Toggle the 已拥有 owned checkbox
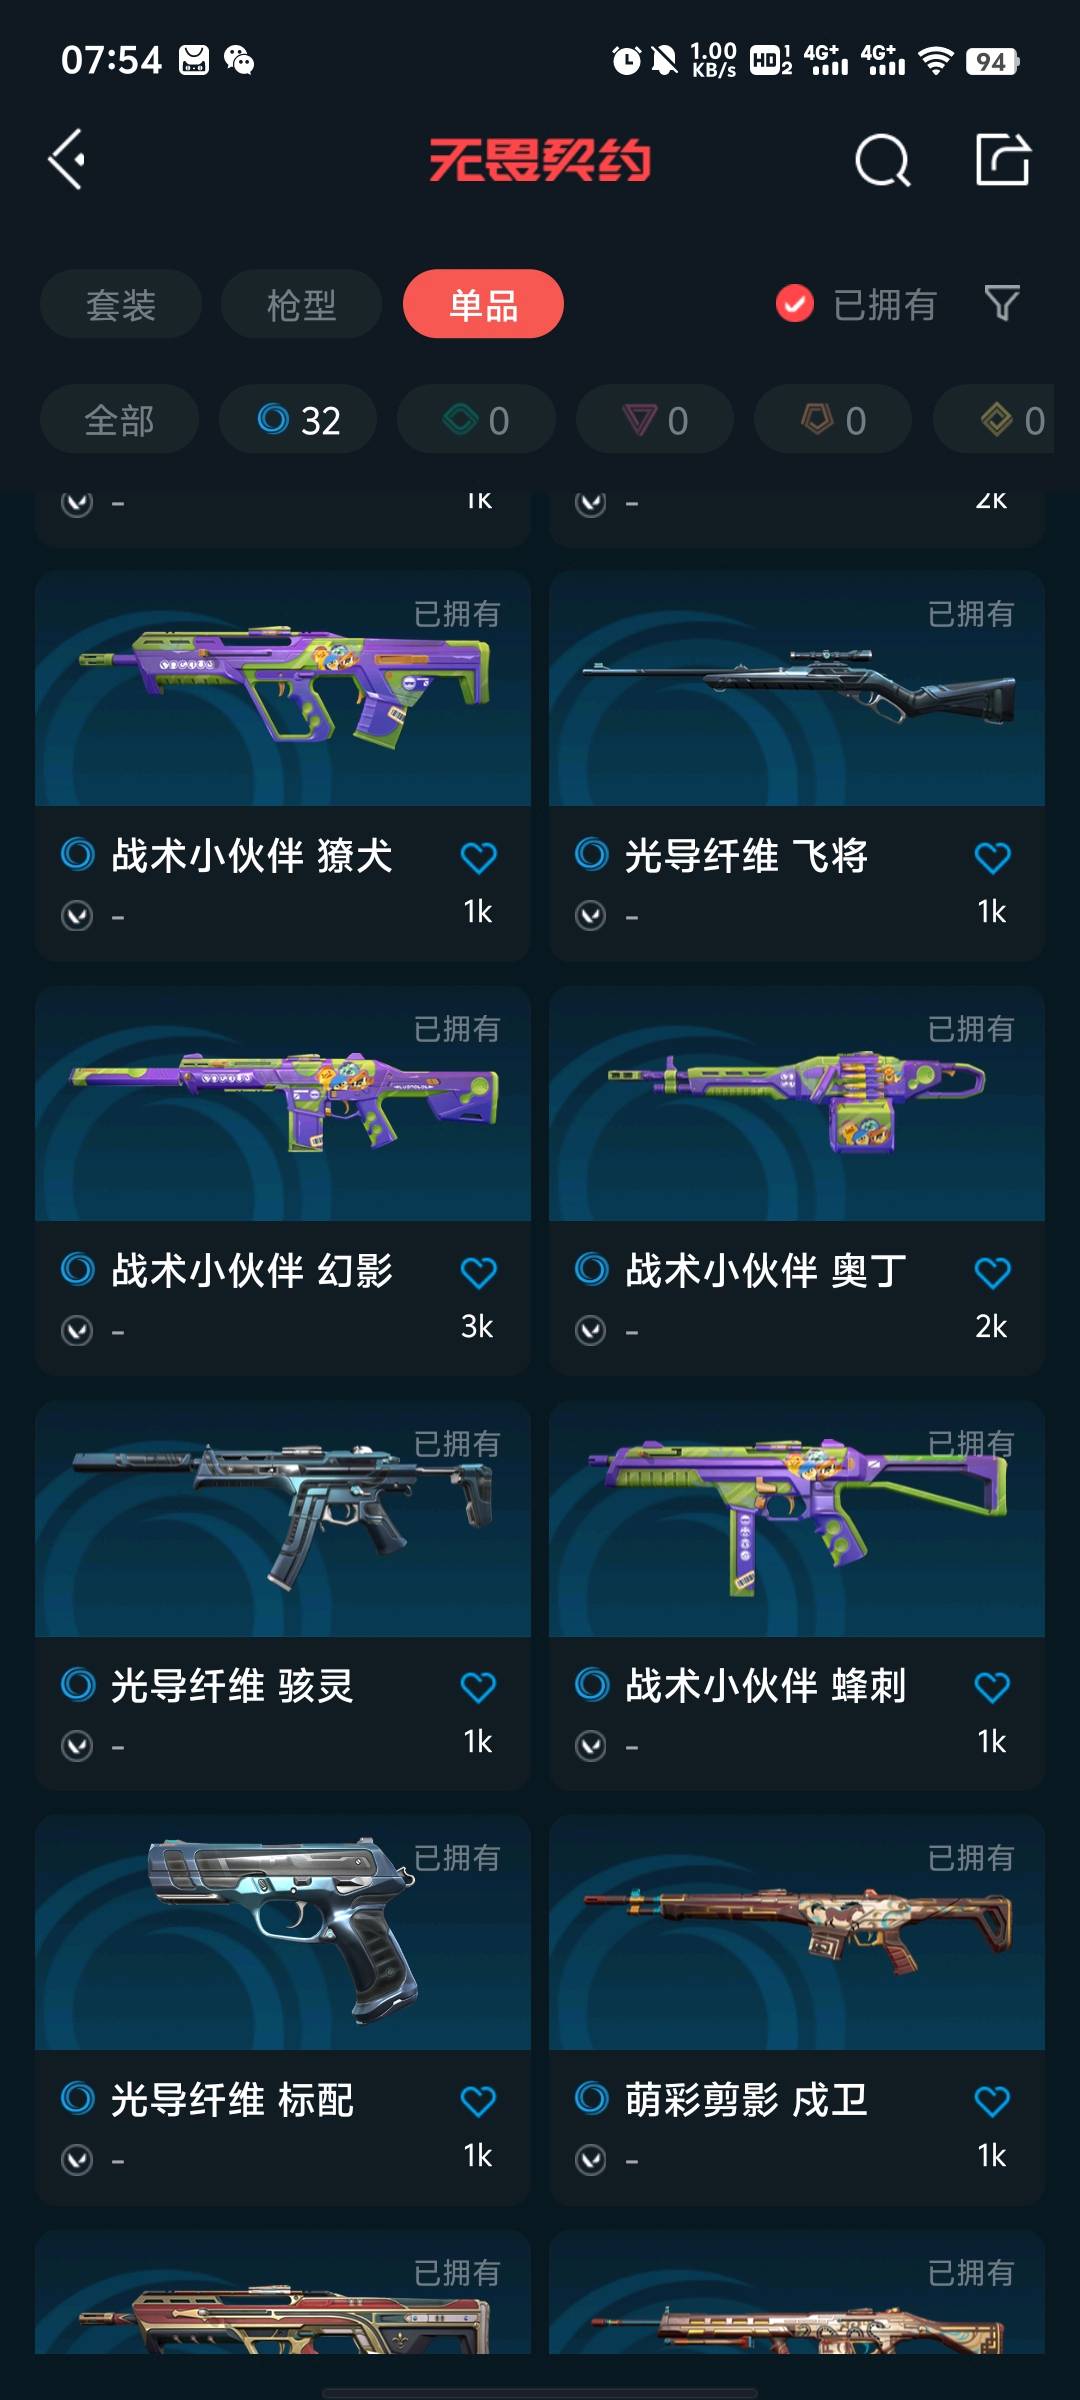 click(795, 304)
